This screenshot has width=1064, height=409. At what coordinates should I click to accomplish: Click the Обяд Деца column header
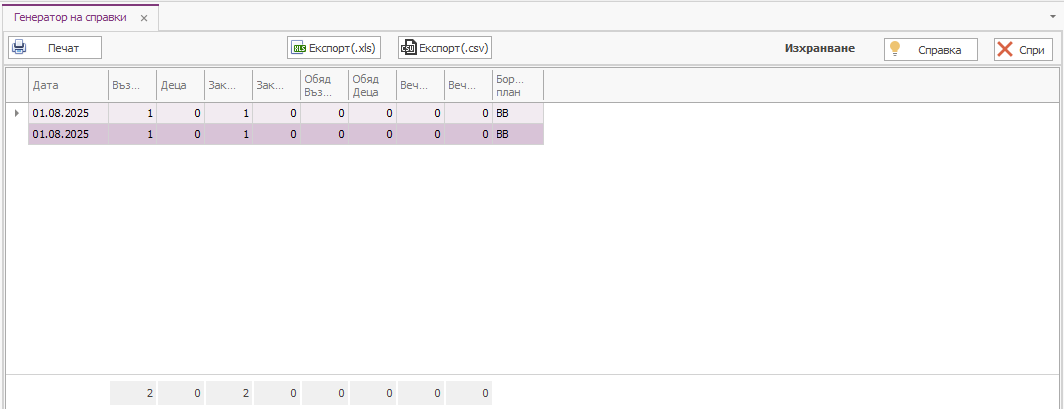coord(372,85)
